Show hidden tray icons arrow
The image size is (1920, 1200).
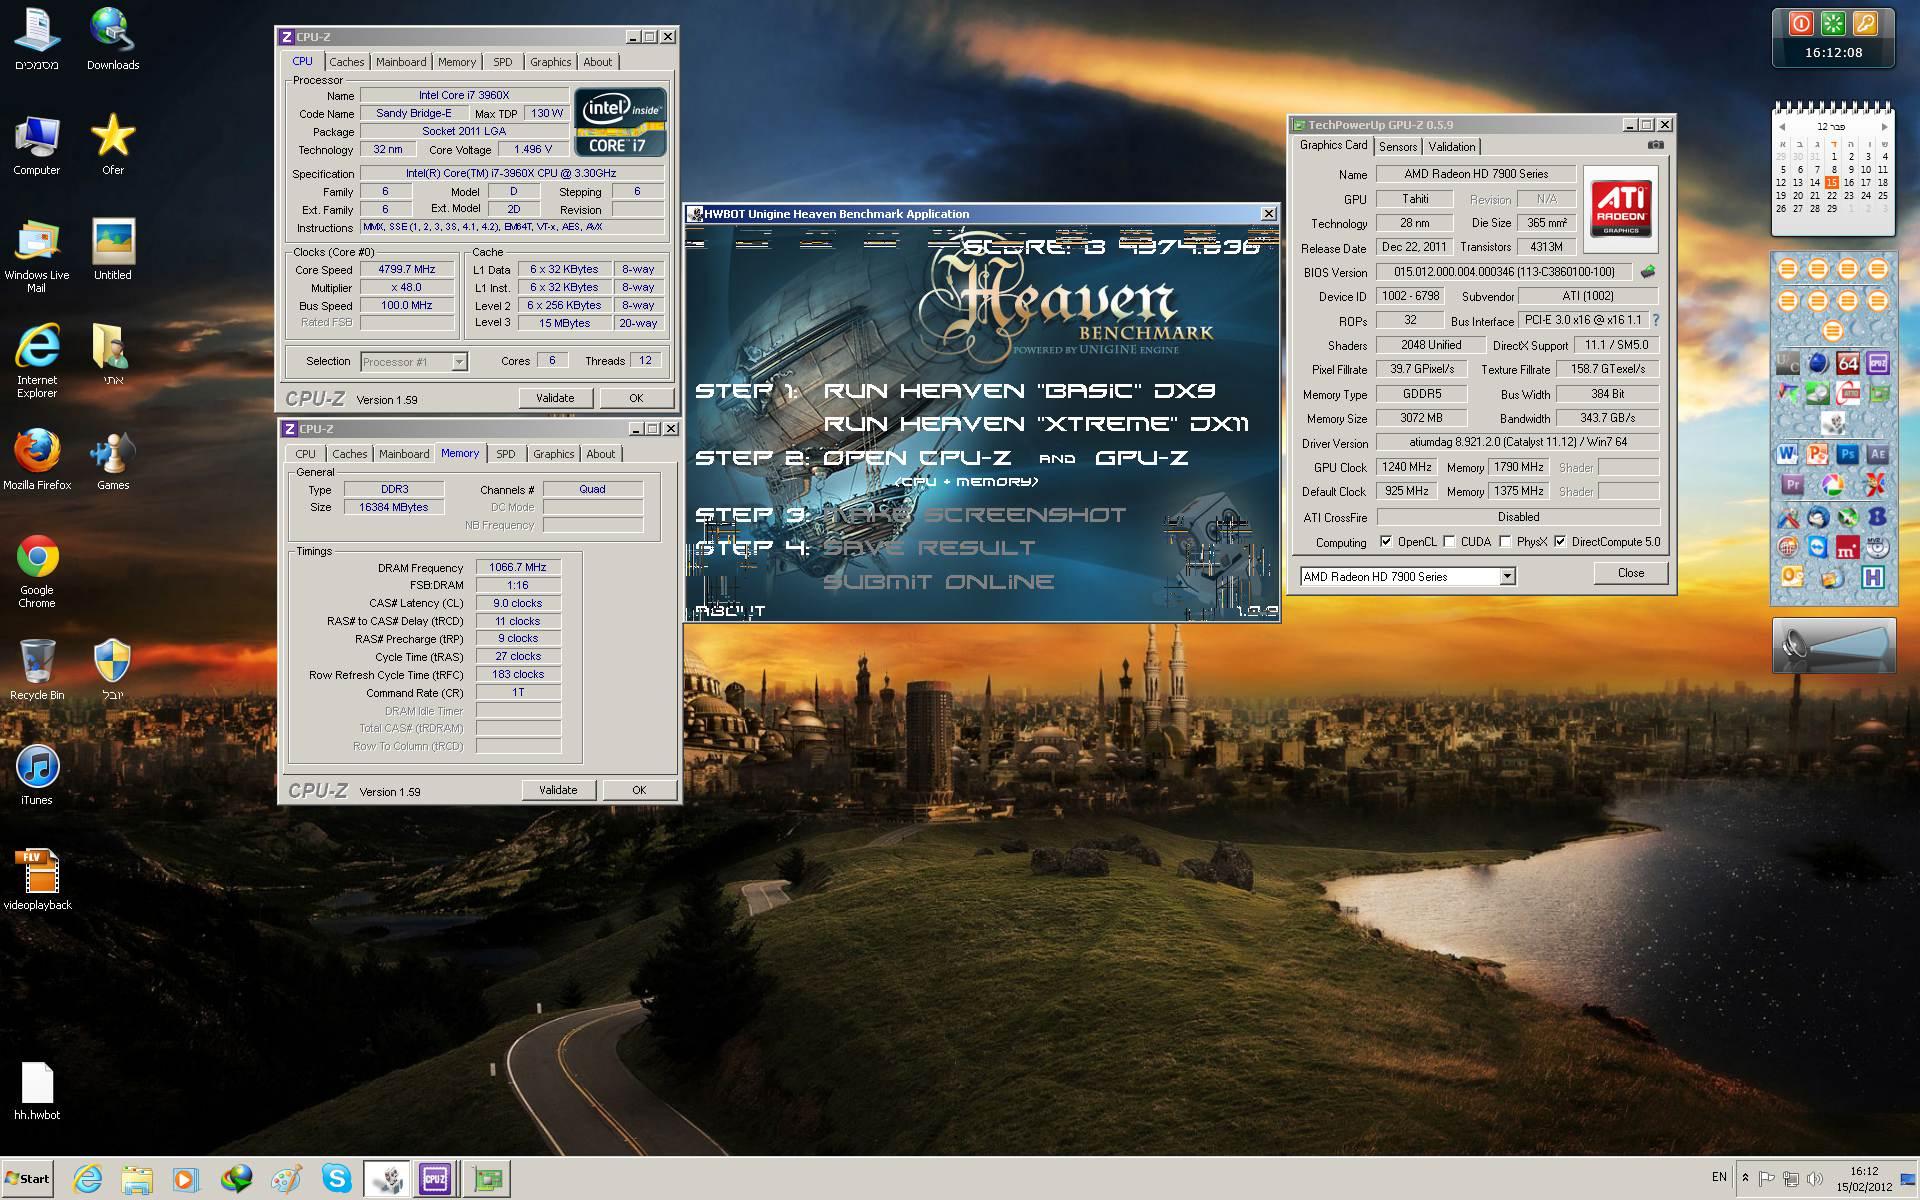[x=1745, y=1178]
